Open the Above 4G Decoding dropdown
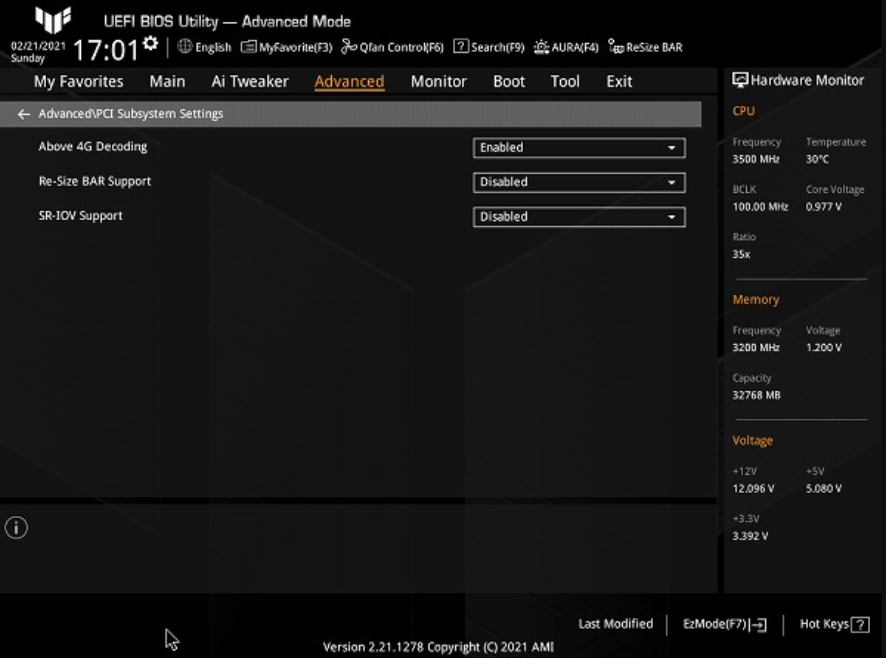This screenshot has width=886, height=658. [579, 148]
